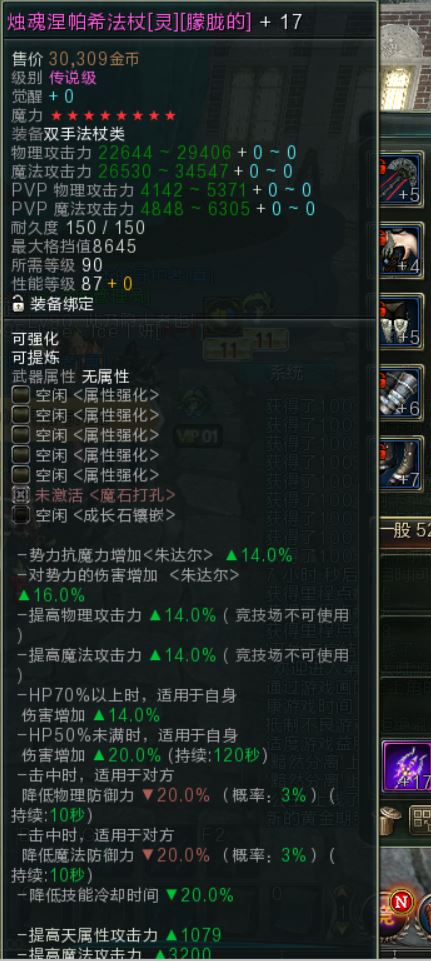Click the purple +17 staff item icon
Screen dimensions: 431x961
407,767
